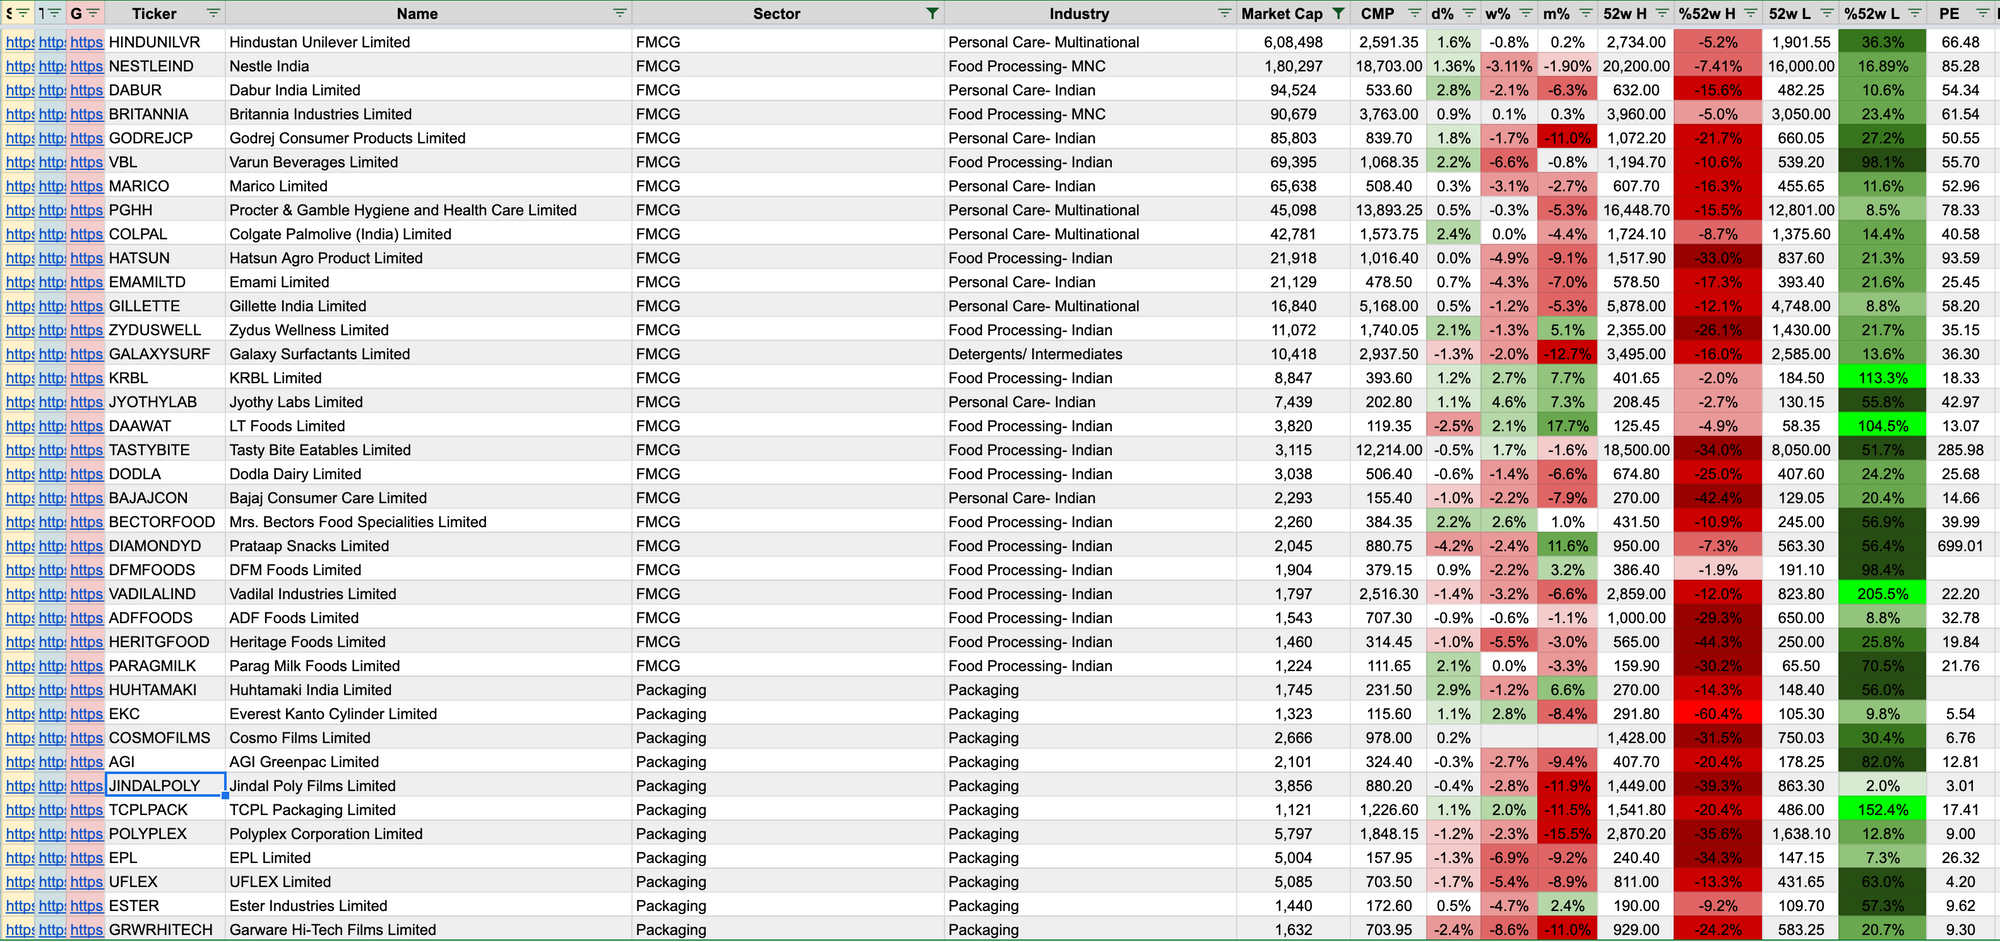Click the green Market Cap filter icon
This screenshot has width=2000, height=942.
[x=1338, y=13]
